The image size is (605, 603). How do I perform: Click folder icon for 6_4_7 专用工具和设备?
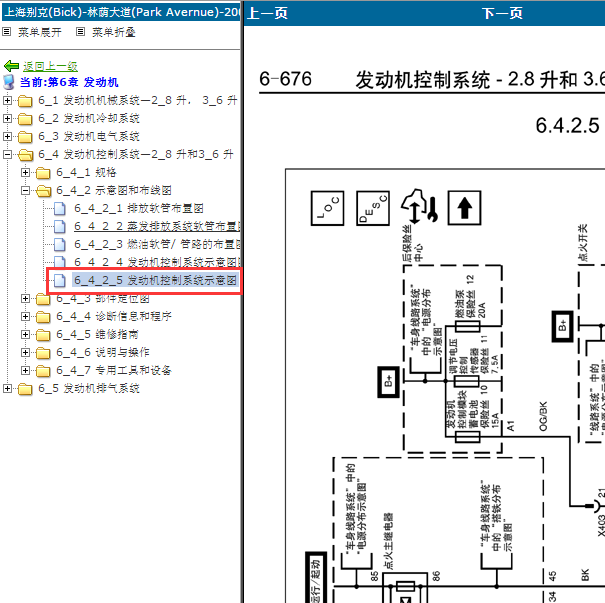[43, 371]
